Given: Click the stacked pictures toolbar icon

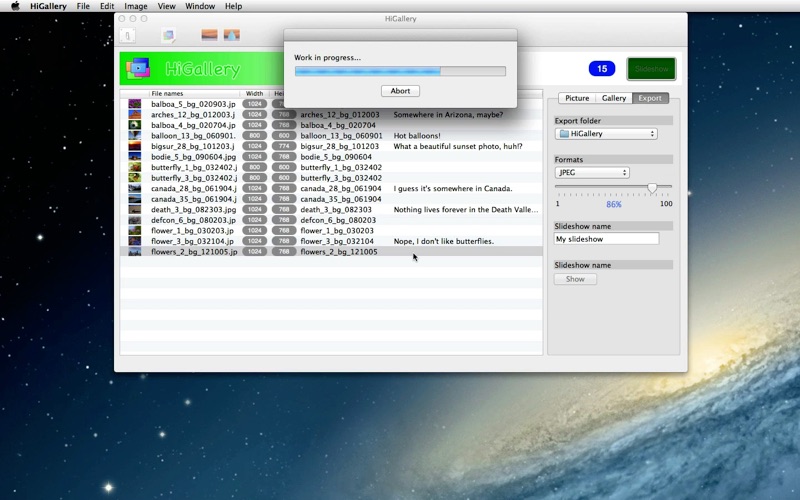Looking at the screenshot, I should click(168, 36).
